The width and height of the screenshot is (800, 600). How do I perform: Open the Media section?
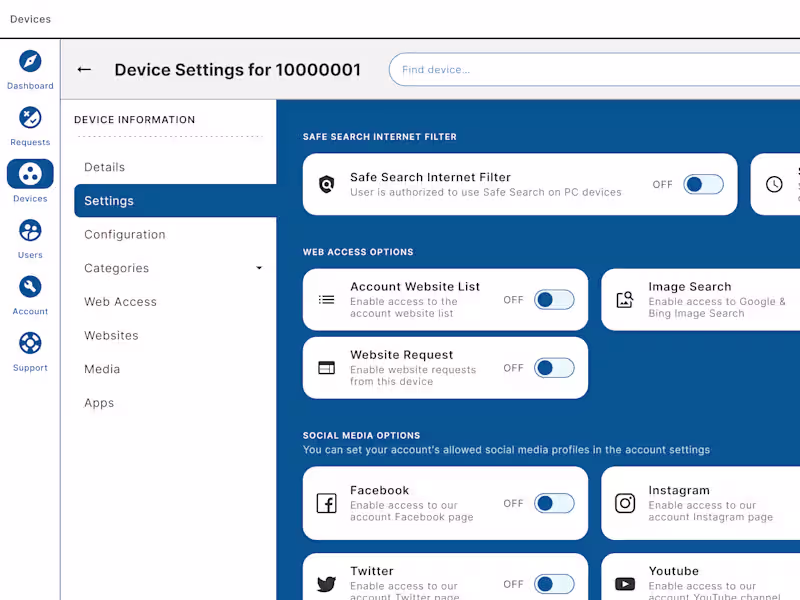102,369
